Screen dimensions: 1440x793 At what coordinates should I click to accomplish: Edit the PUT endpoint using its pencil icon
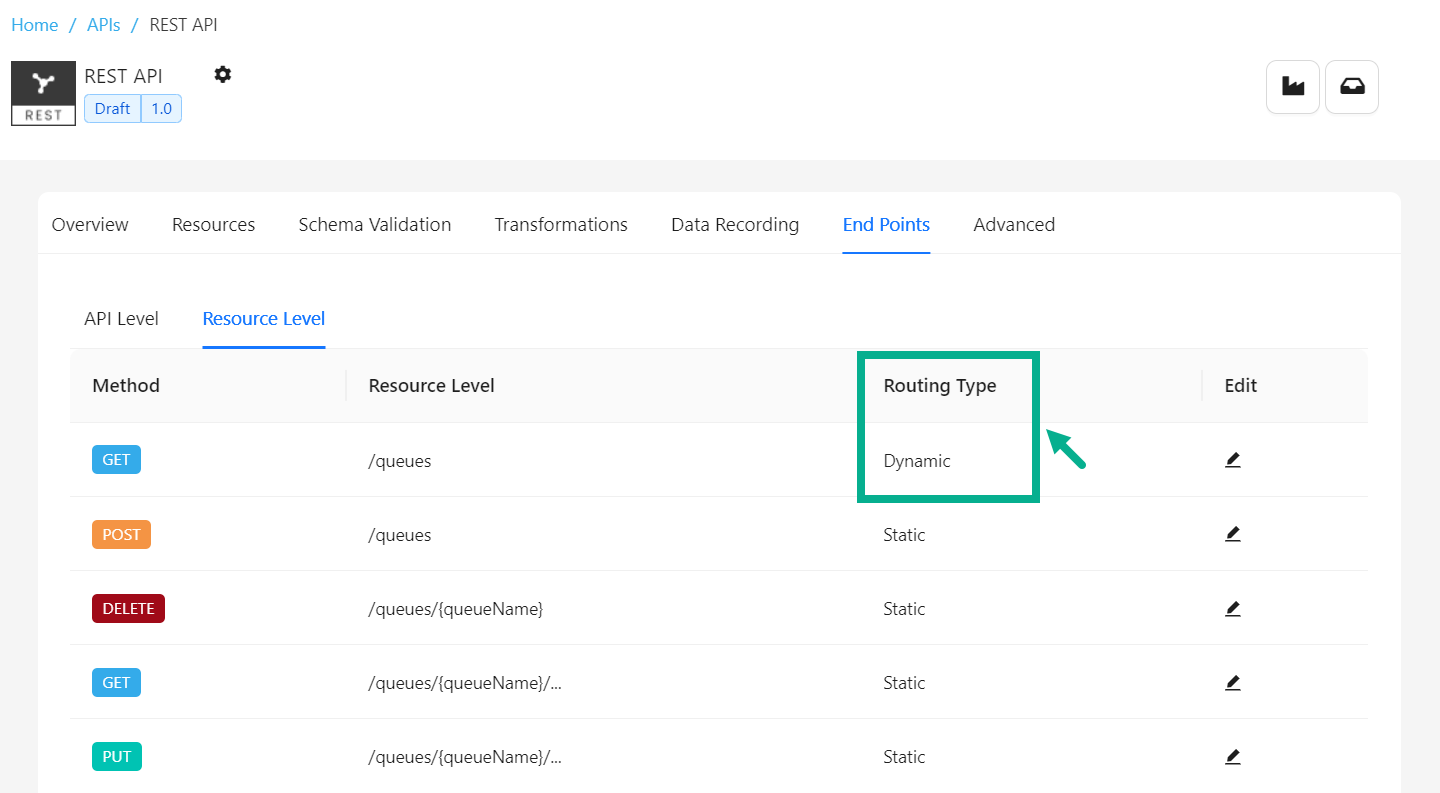[1232, 756]
